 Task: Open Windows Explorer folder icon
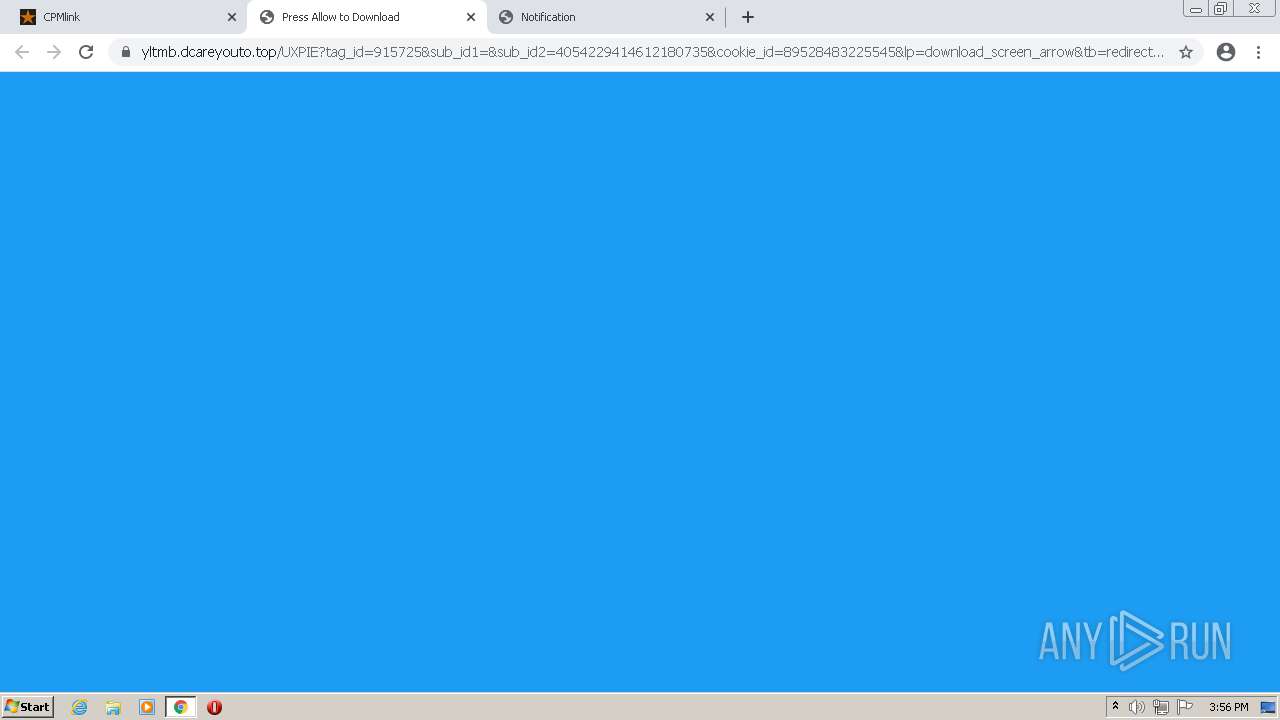click(113, 707)
